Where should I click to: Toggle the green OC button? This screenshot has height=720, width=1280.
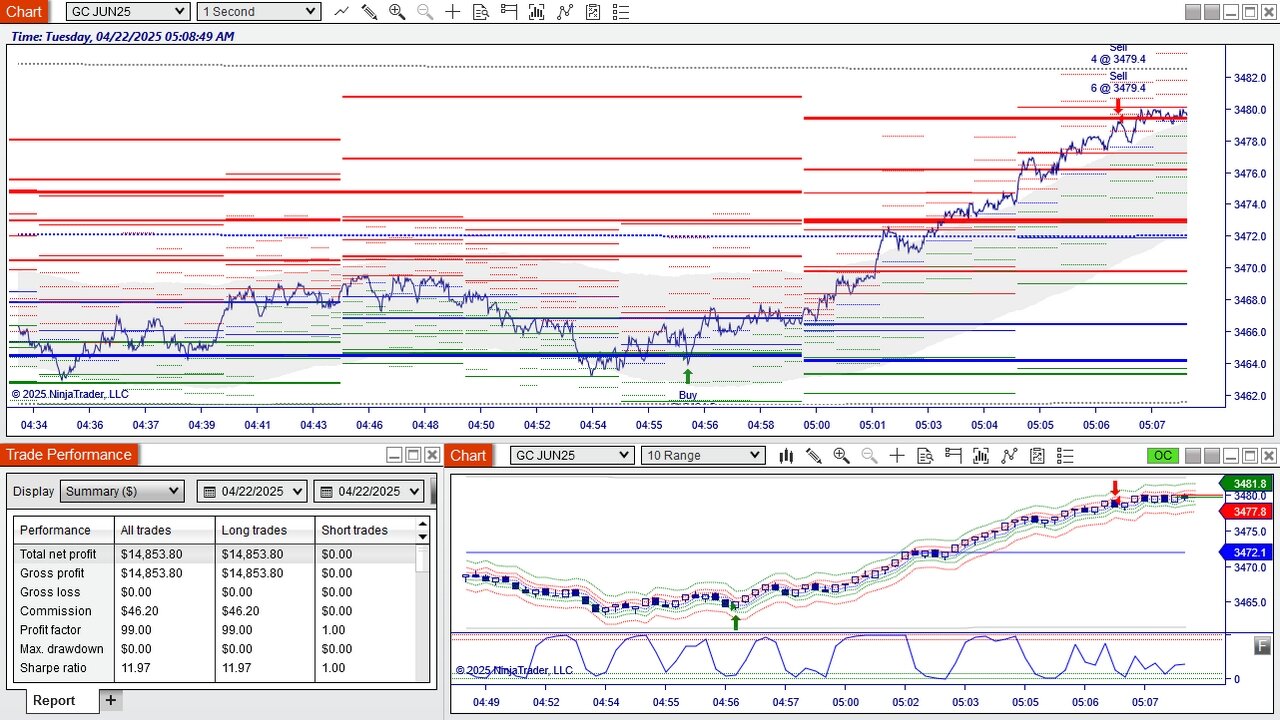(1162, 455)
